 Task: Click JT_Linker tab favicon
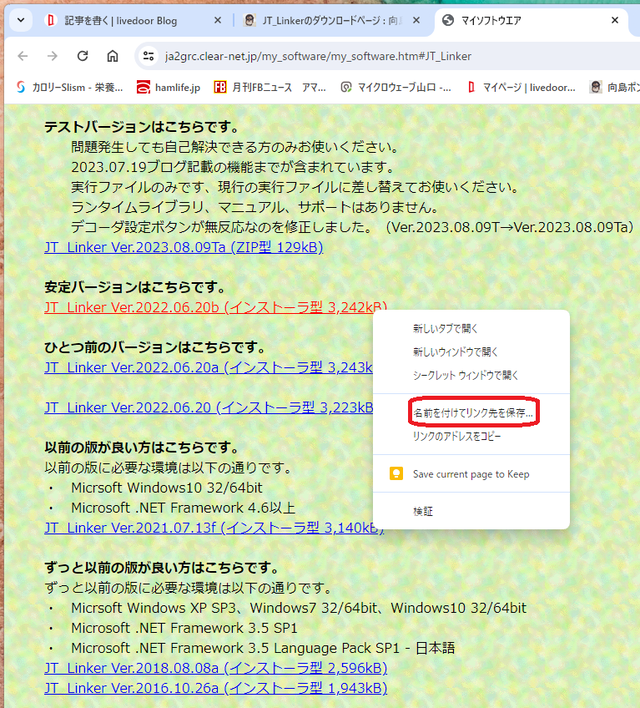(x=249, y=20)
